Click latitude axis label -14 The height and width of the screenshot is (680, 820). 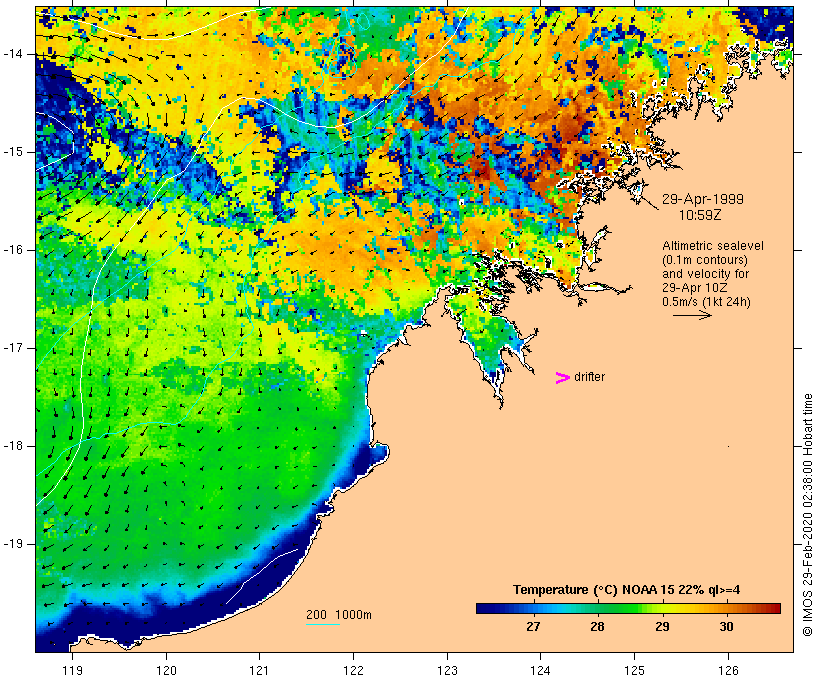(x=13, y=54)
